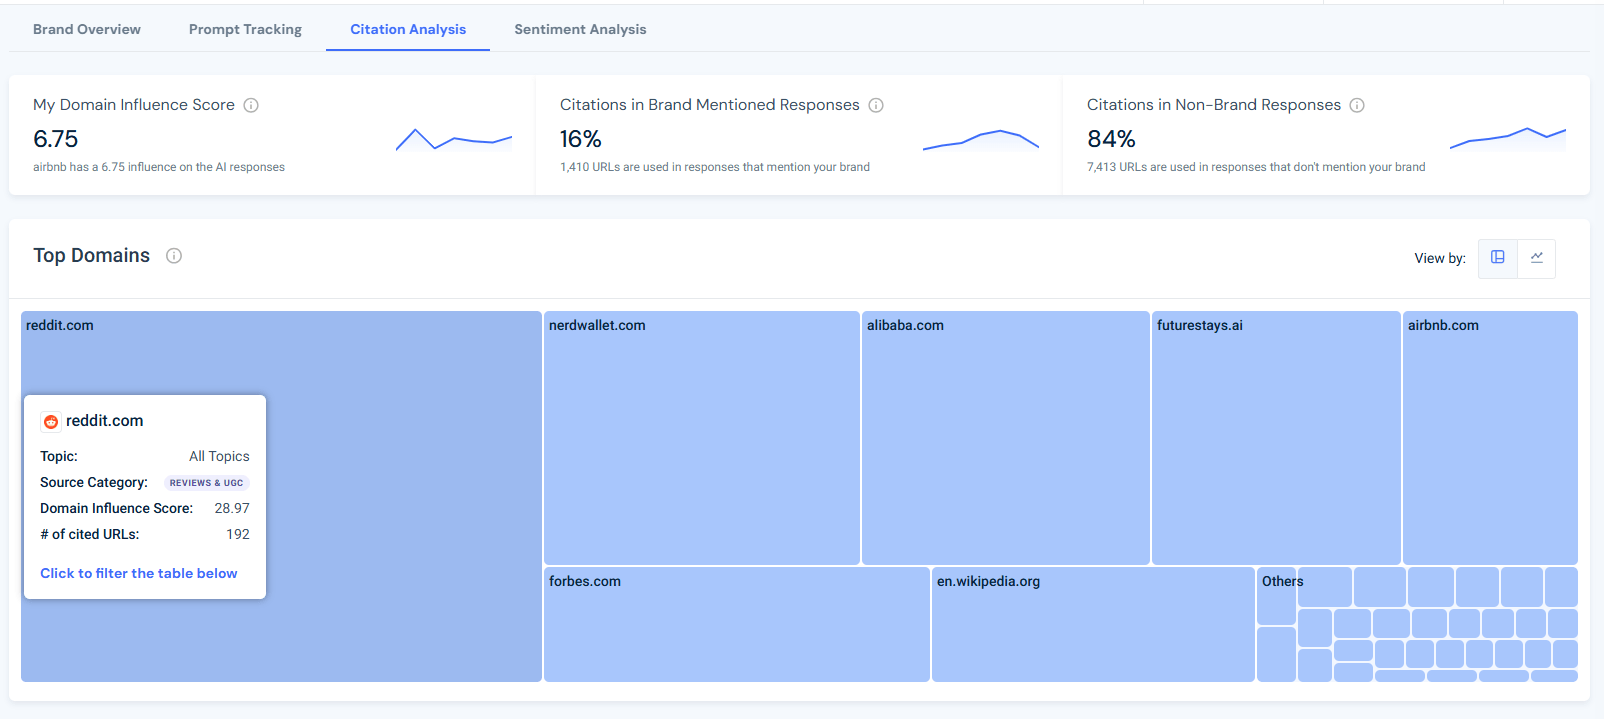Click 'Click to filter the table below' link

(139, 573)
